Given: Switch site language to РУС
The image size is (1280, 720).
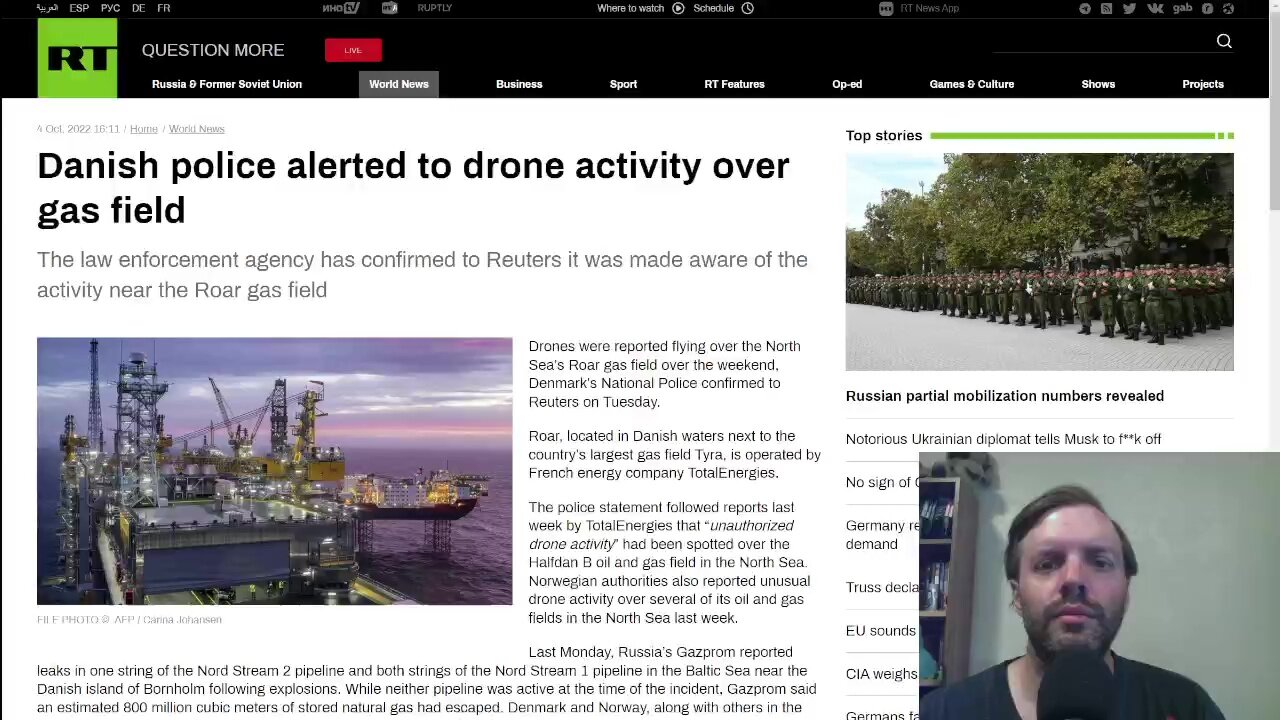Looking at the screenshot, I should 110,8.
